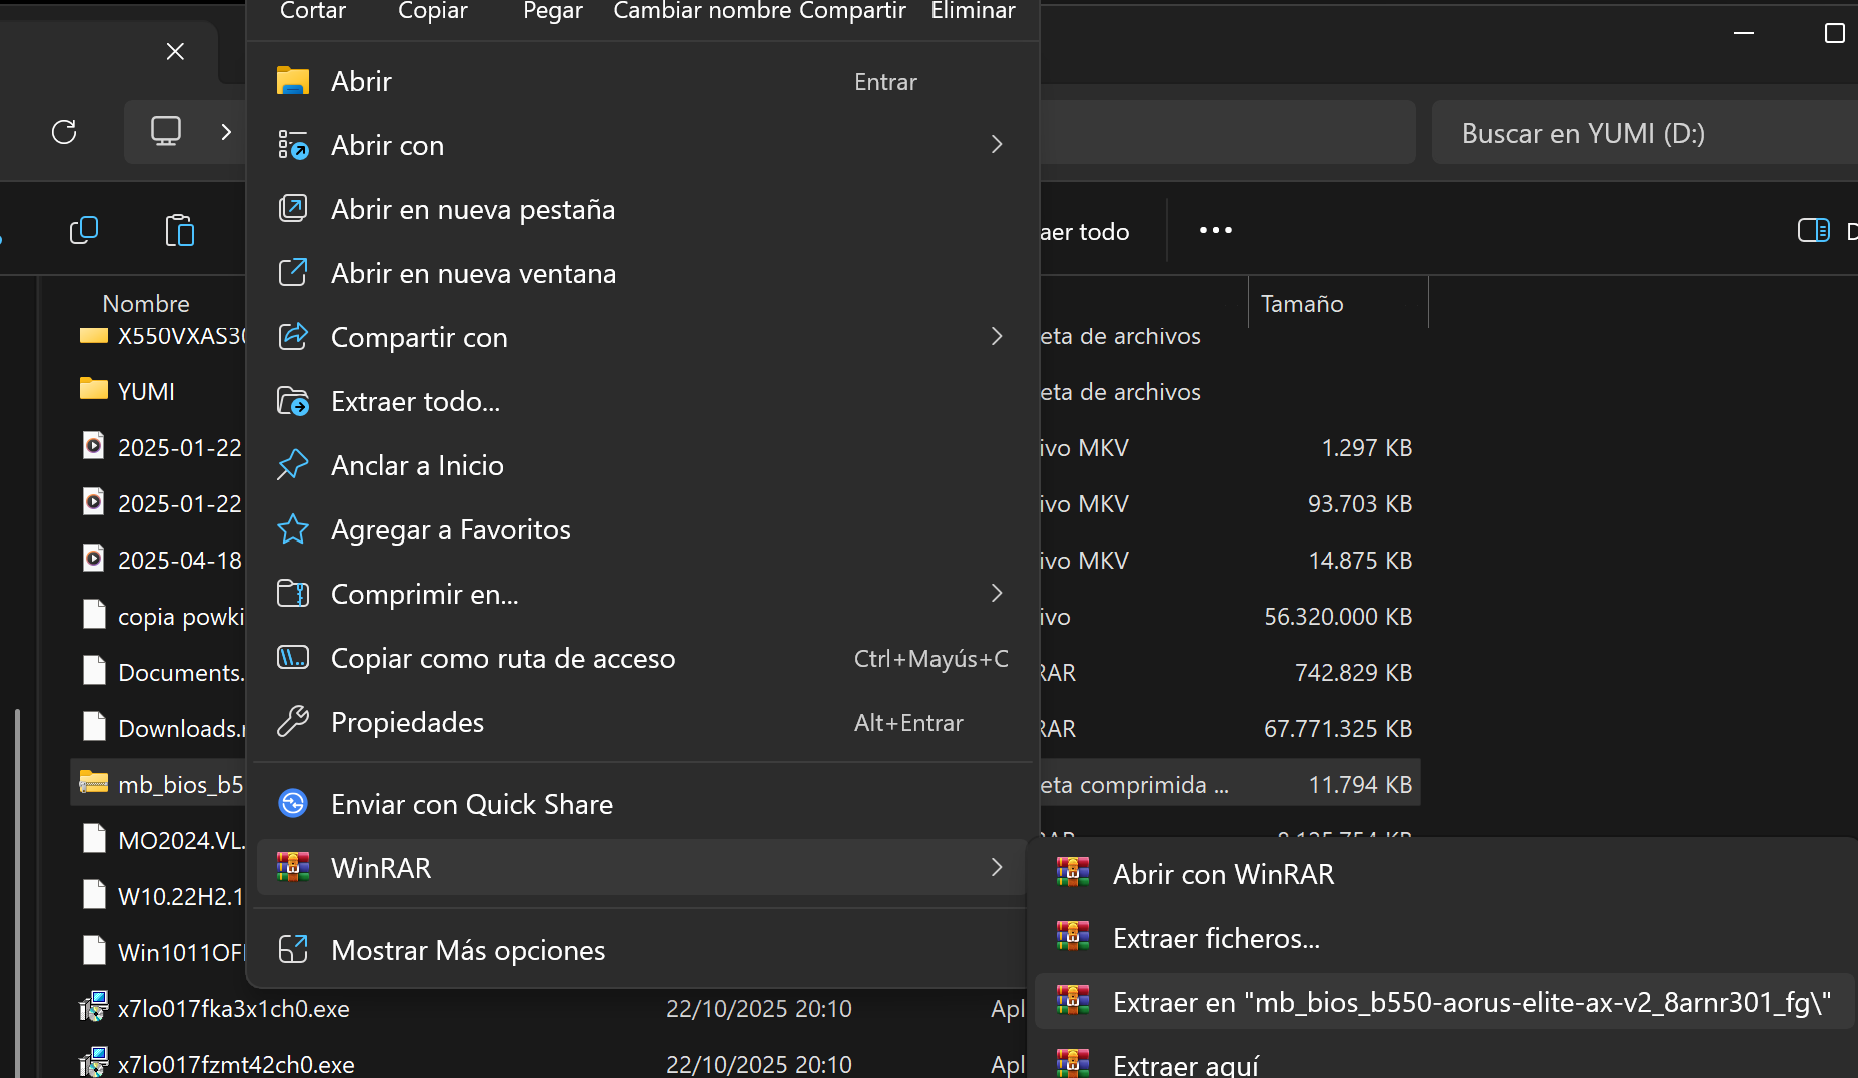The image size is (1858, 1078).
Task: Click the star icon for Agregar a Favoritos
Action: [x=293, y=529]
